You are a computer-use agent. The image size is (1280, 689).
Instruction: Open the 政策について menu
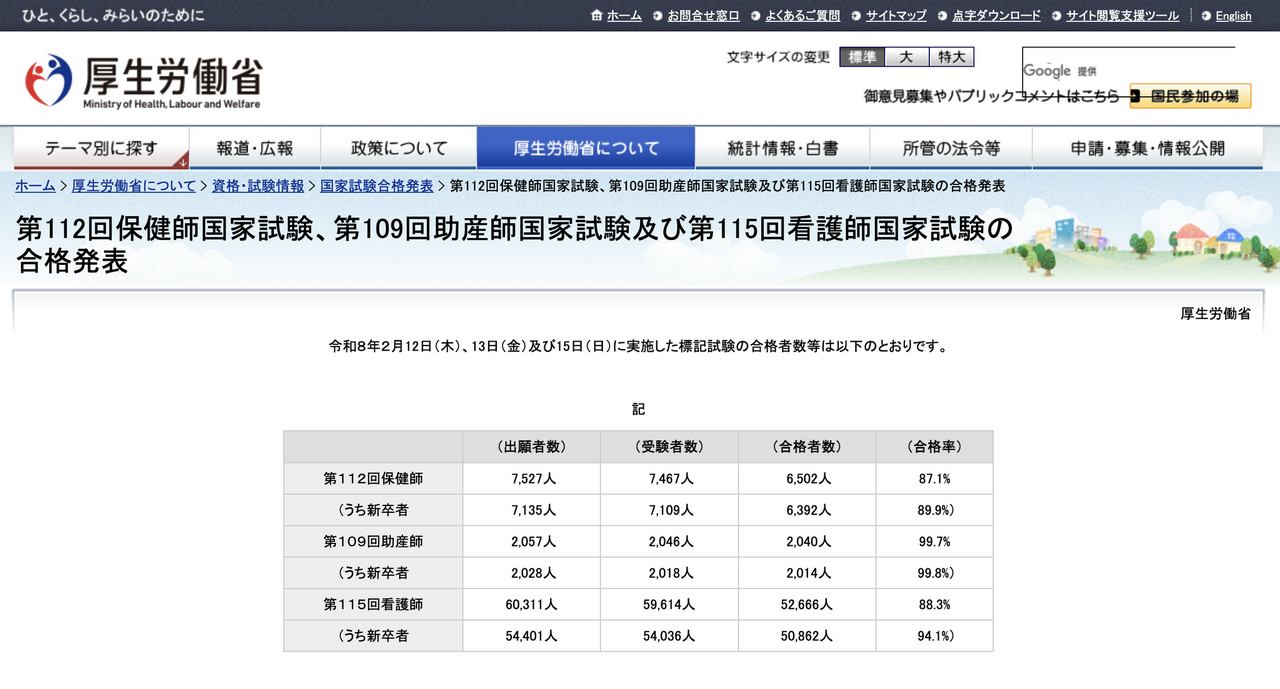(402, 147)
